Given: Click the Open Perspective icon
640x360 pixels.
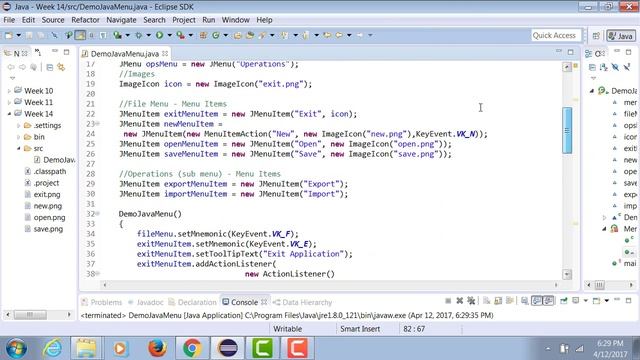Looking at the screenshot, I should tap(596, 36).
